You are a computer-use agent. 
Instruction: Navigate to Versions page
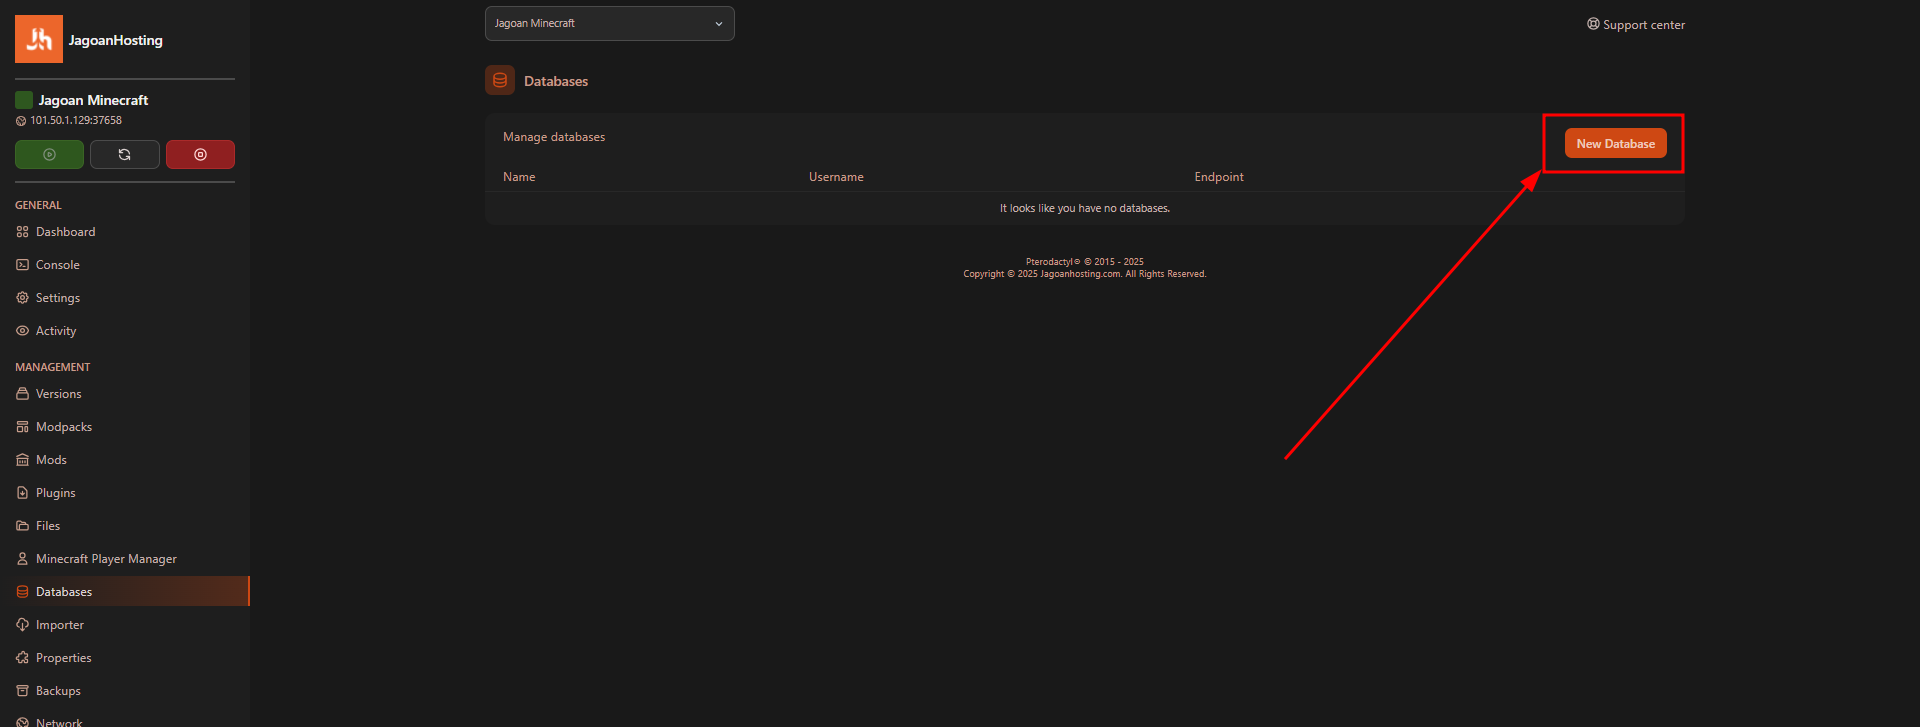pyautogui.click(x=125, y=394)
